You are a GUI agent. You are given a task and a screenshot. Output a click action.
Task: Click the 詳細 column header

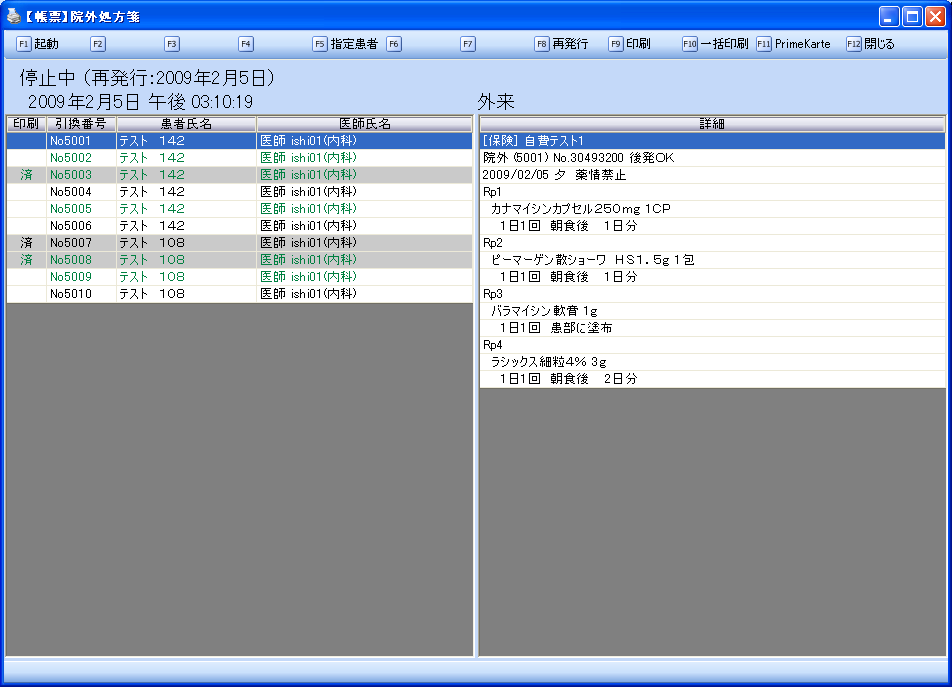tap(712, 124)
